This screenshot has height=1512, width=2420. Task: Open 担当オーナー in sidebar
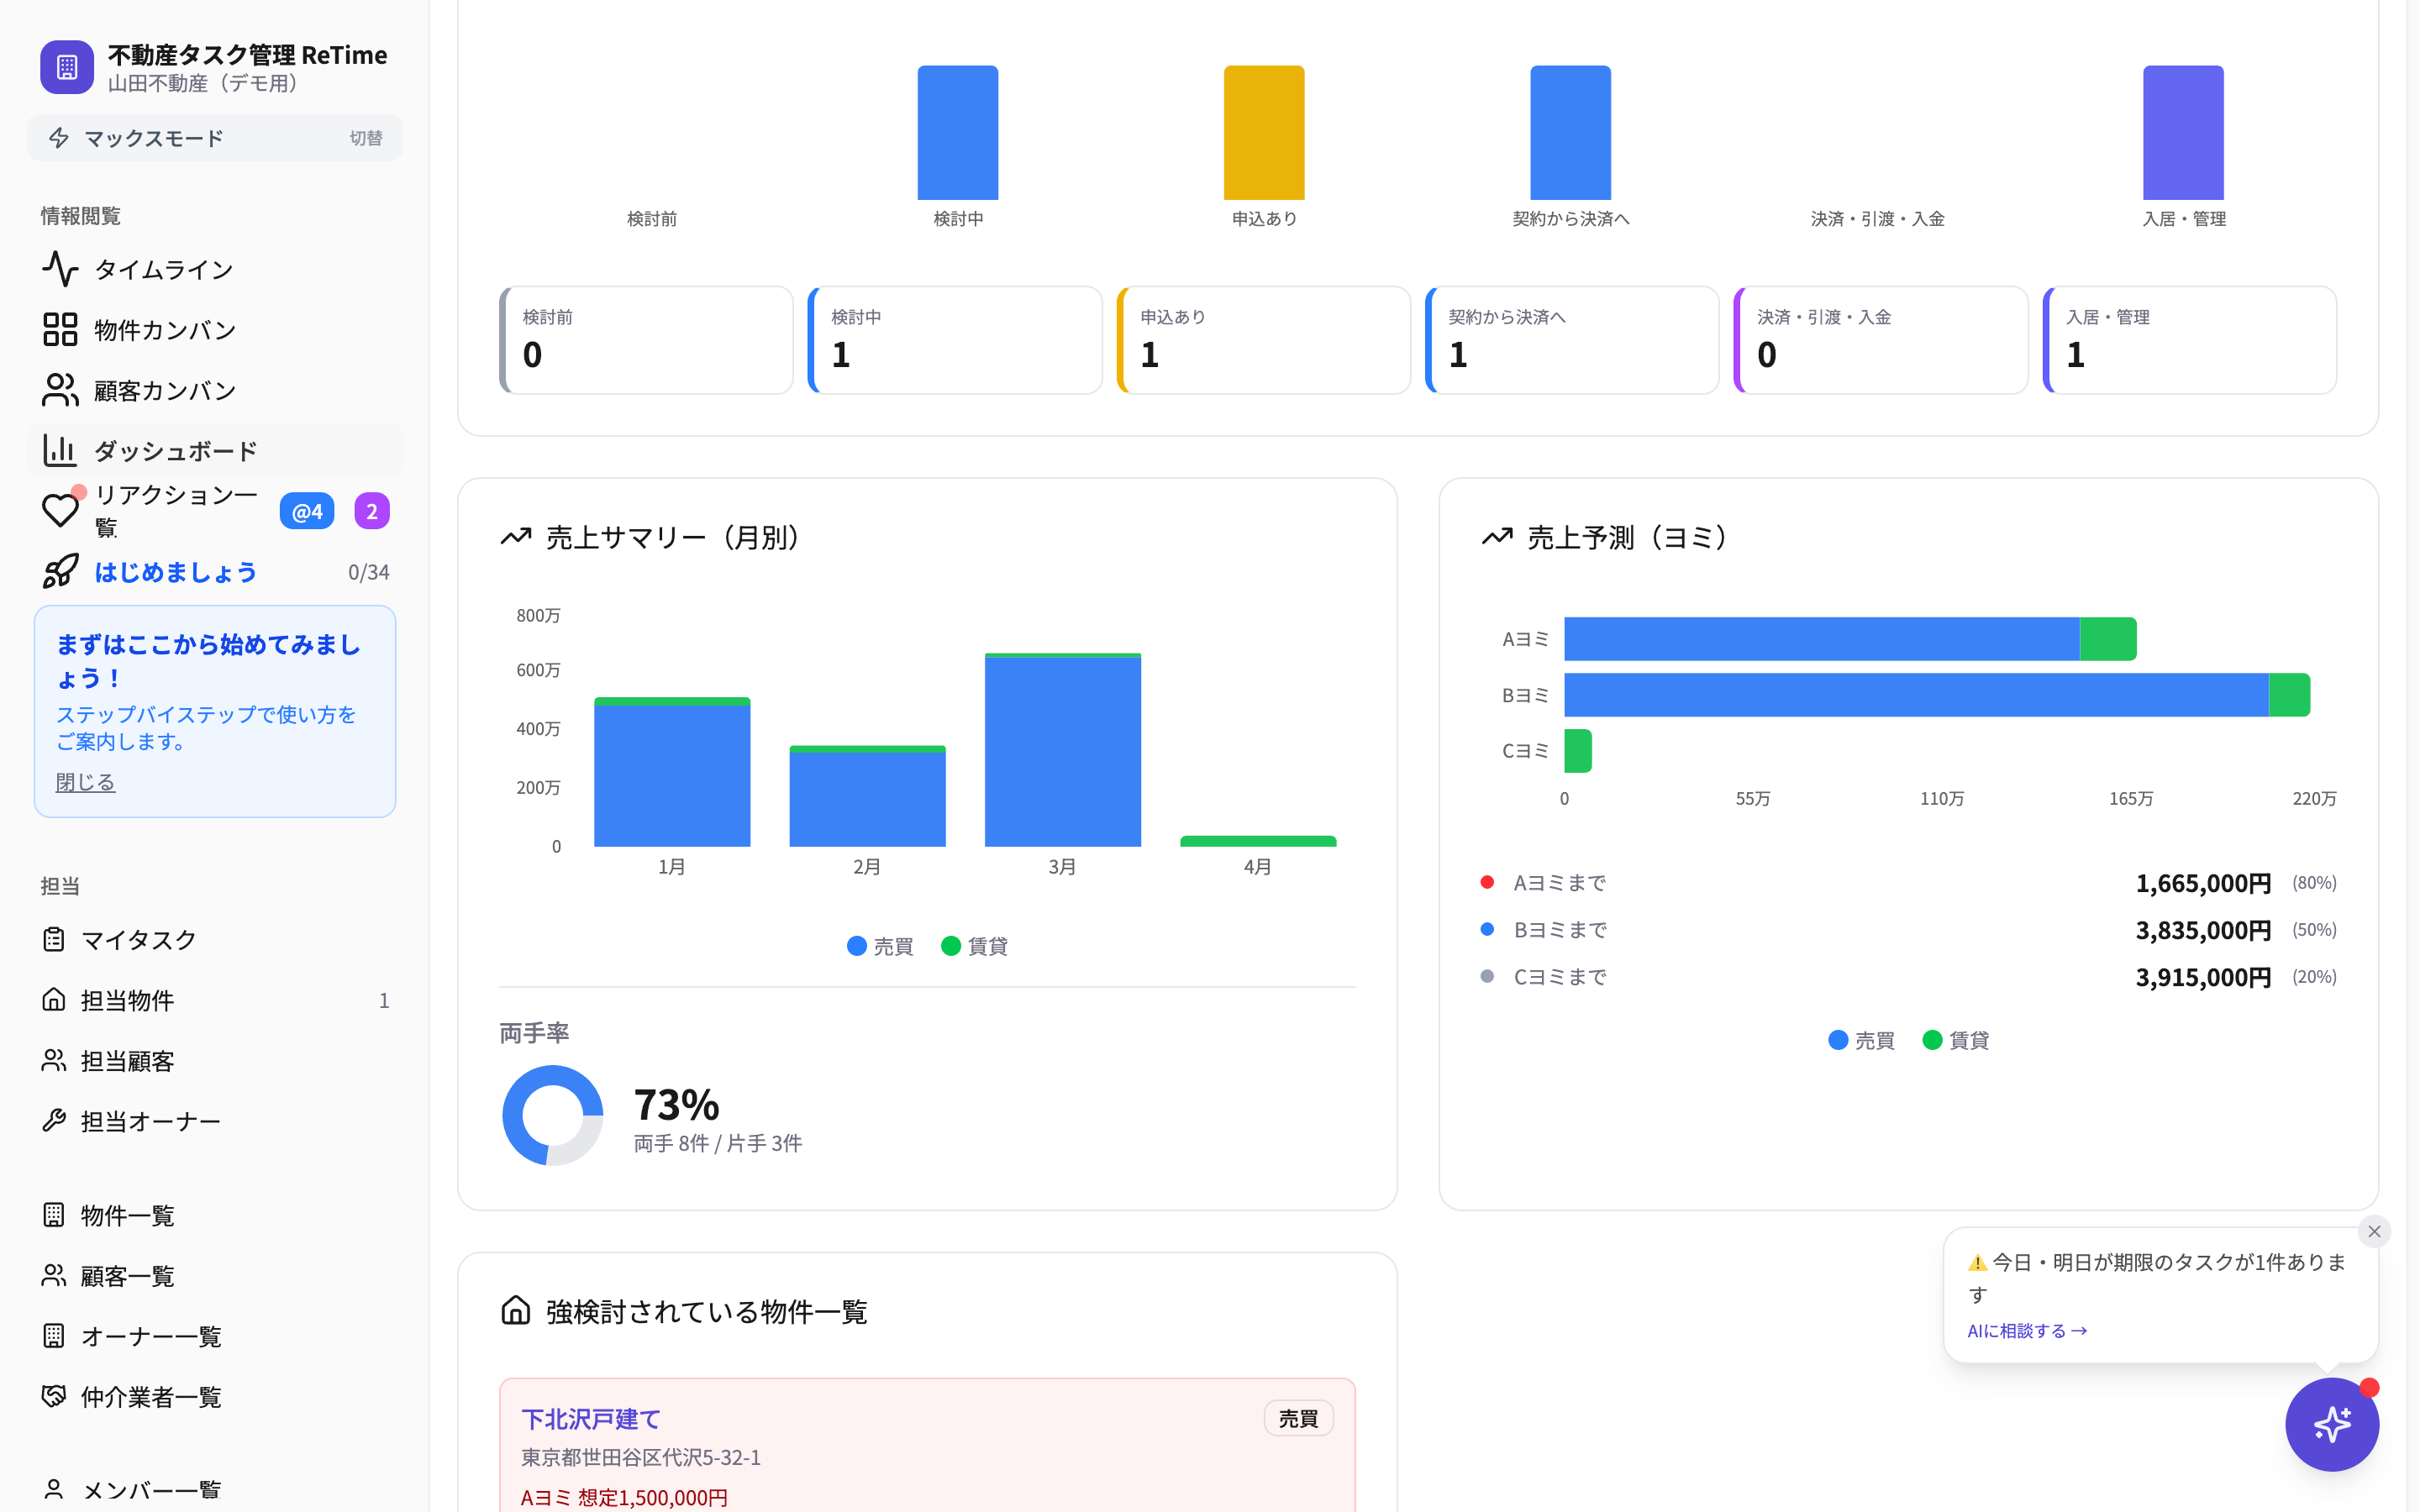(215, 1121)
